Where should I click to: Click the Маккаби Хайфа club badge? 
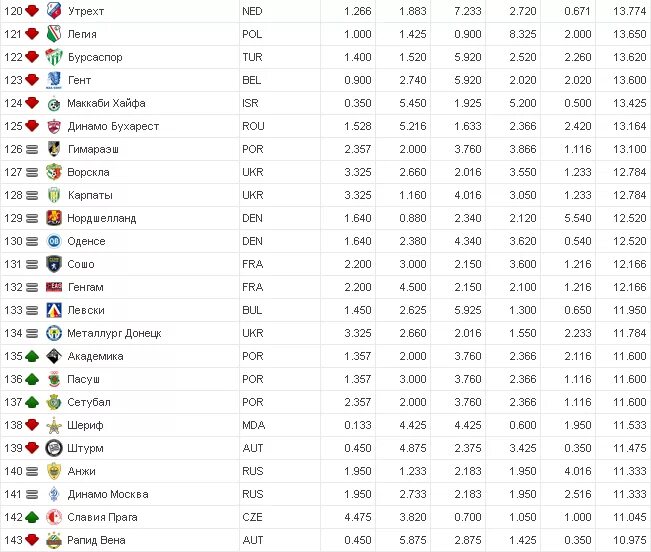[54, 103]
